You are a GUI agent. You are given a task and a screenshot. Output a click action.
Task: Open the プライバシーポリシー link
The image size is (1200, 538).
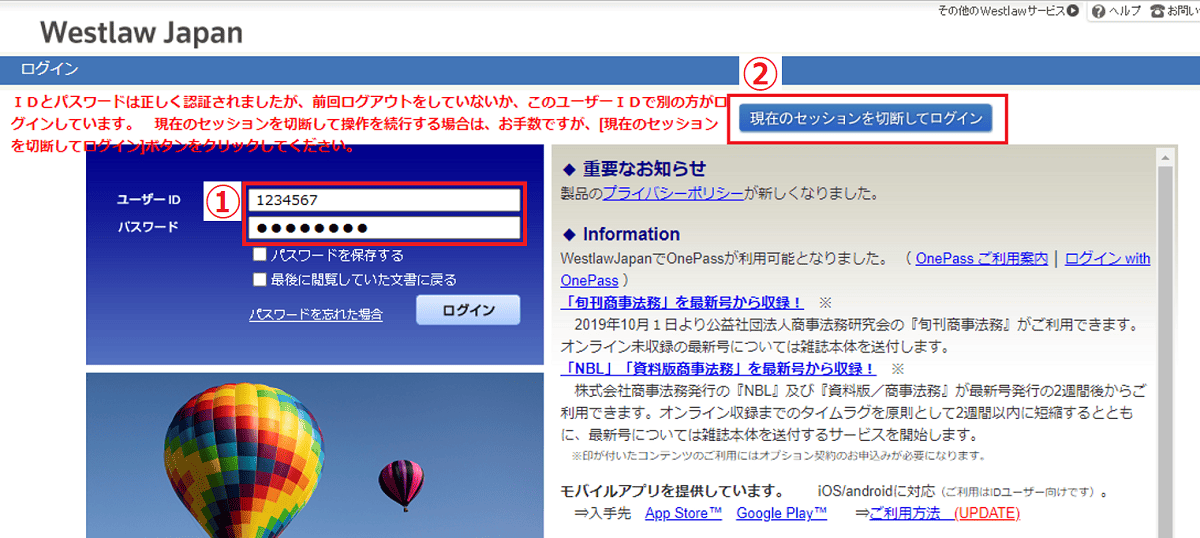pos(673,194)
